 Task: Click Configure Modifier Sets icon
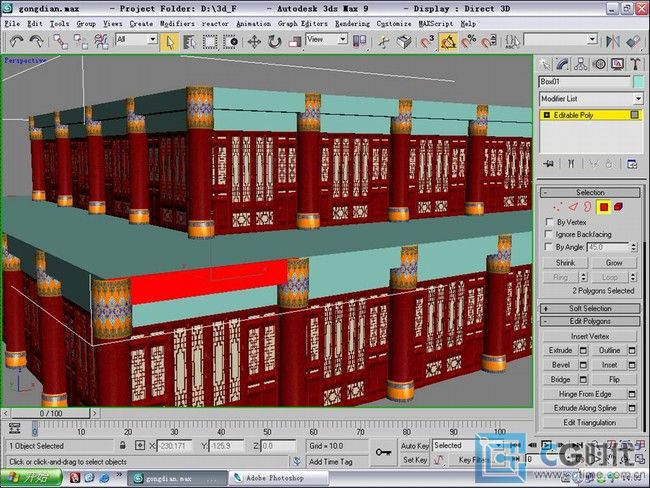(632, 164)
